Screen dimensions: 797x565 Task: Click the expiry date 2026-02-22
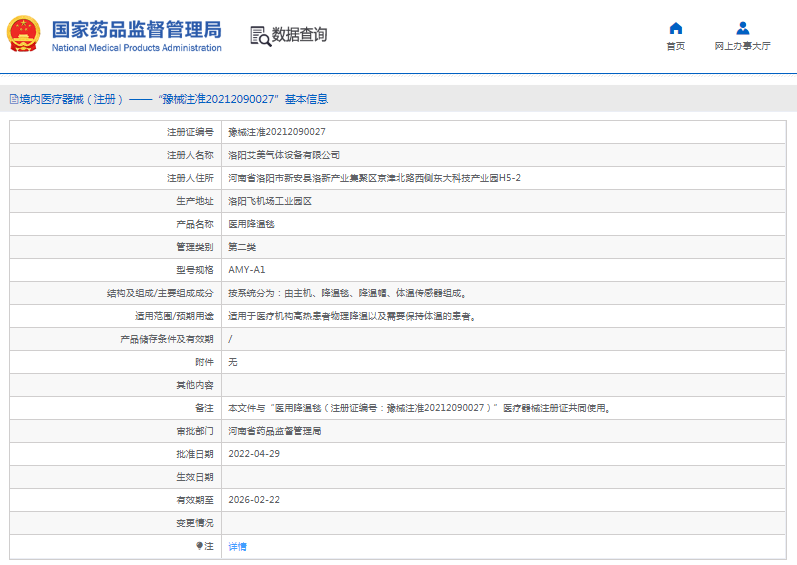(253, 500)
